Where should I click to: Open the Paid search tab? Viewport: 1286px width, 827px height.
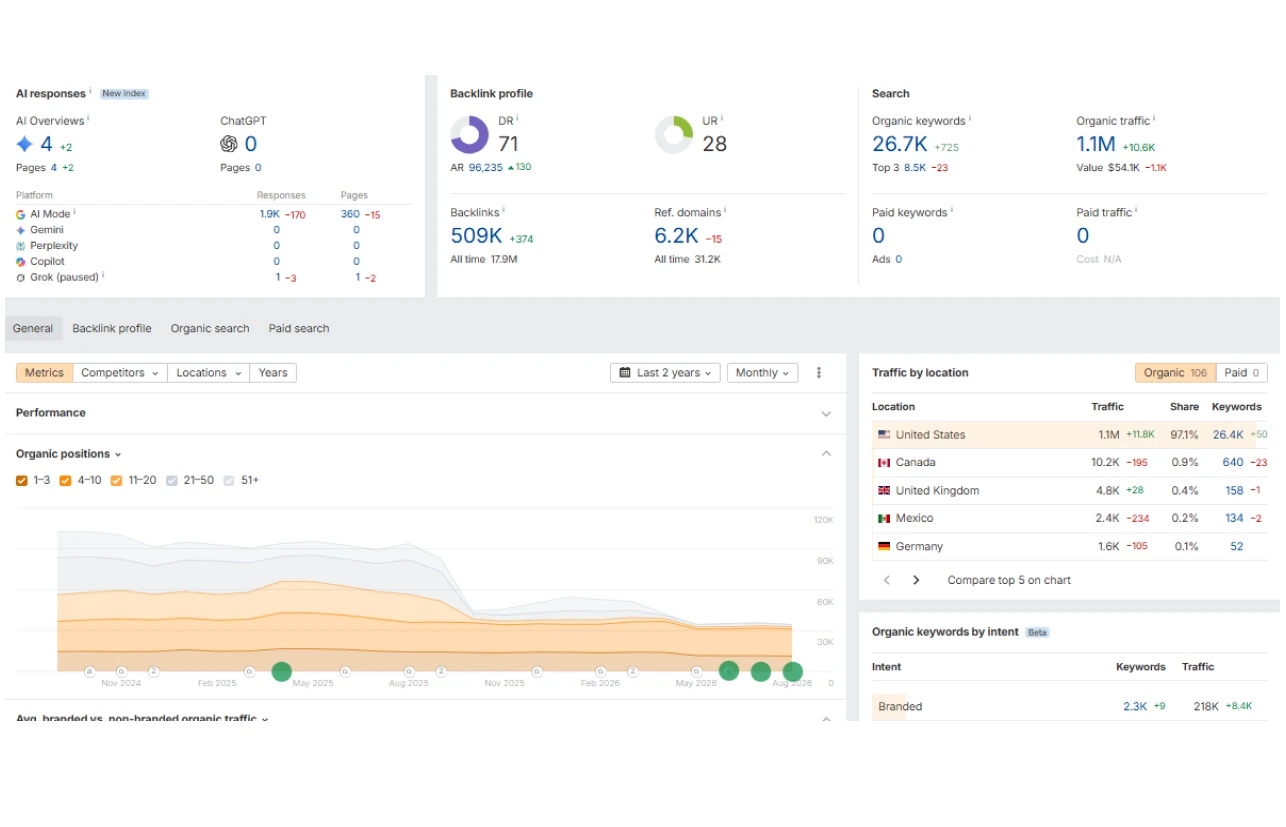pos(299,329)
